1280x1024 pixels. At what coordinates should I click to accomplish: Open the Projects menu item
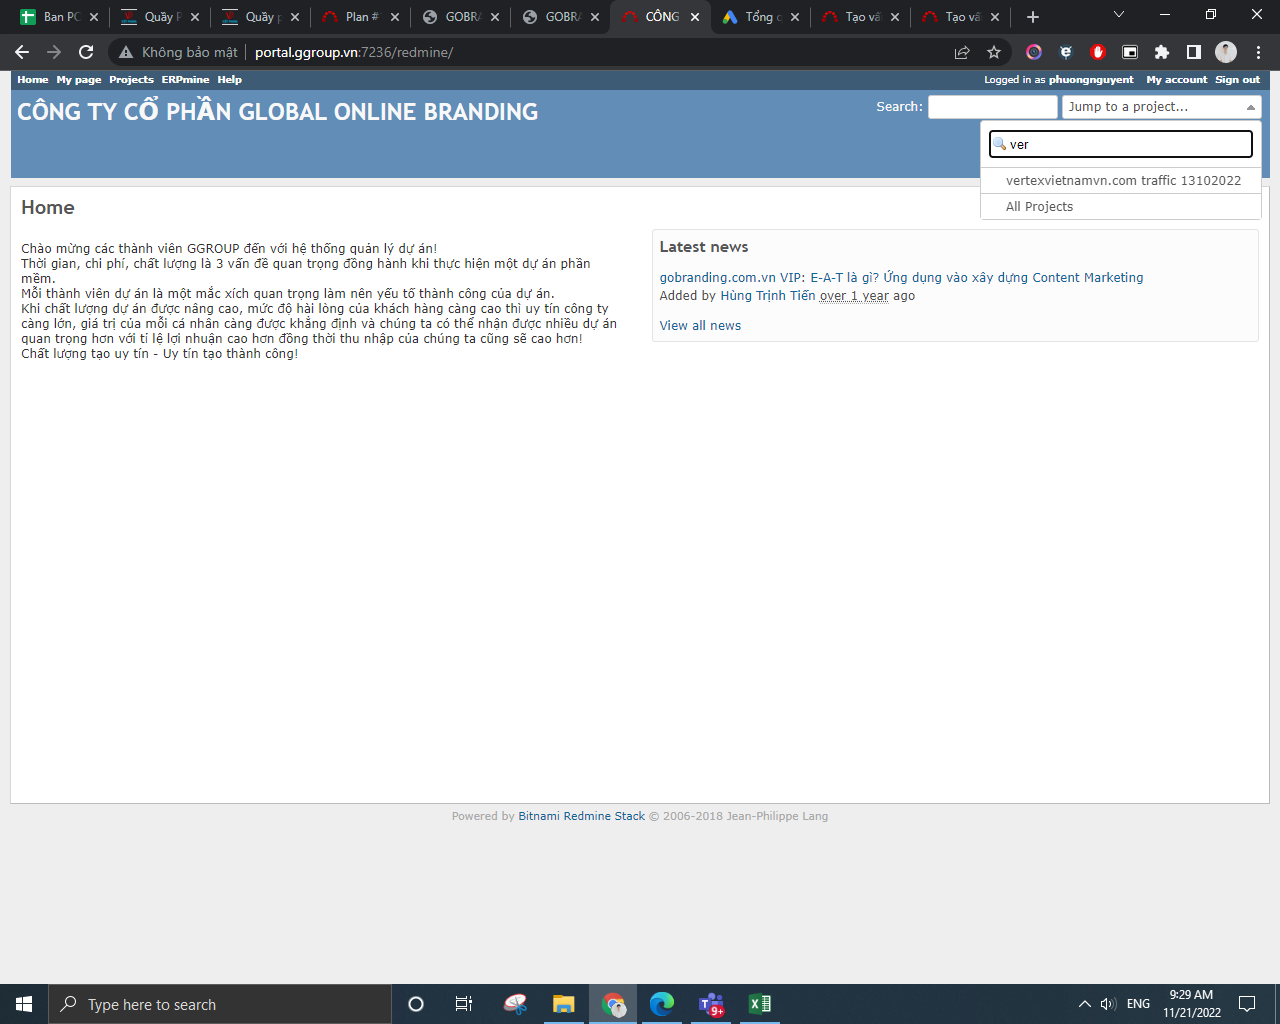(131, 80)
